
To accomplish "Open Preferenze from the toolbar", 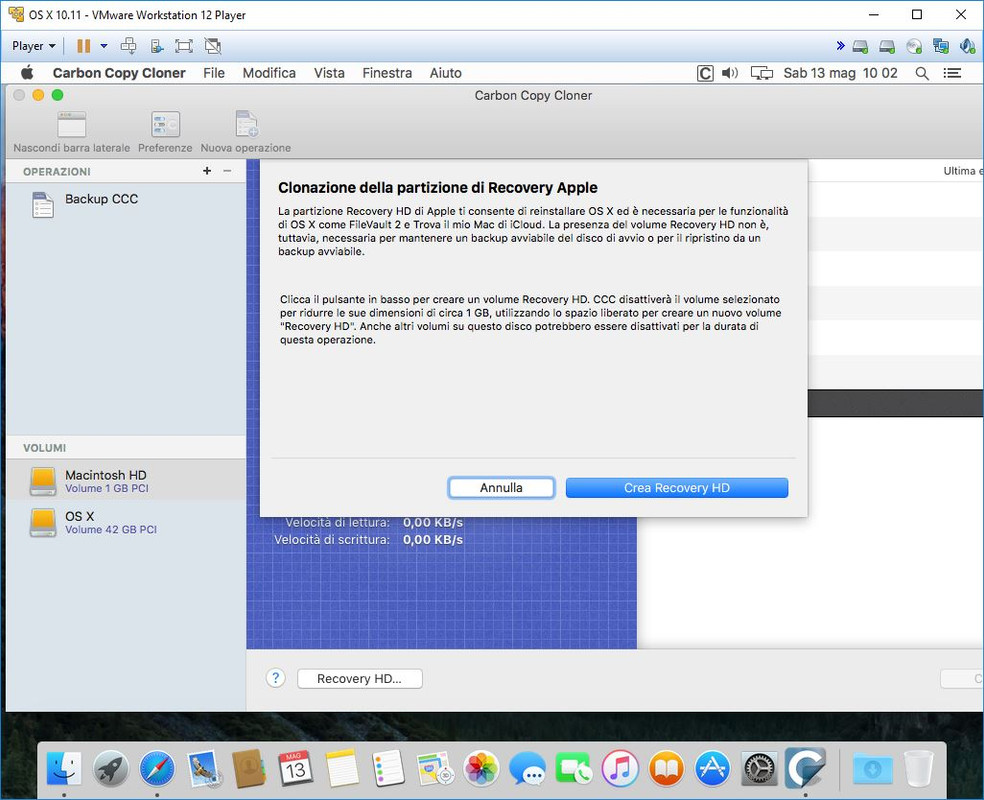I will 165,124.
